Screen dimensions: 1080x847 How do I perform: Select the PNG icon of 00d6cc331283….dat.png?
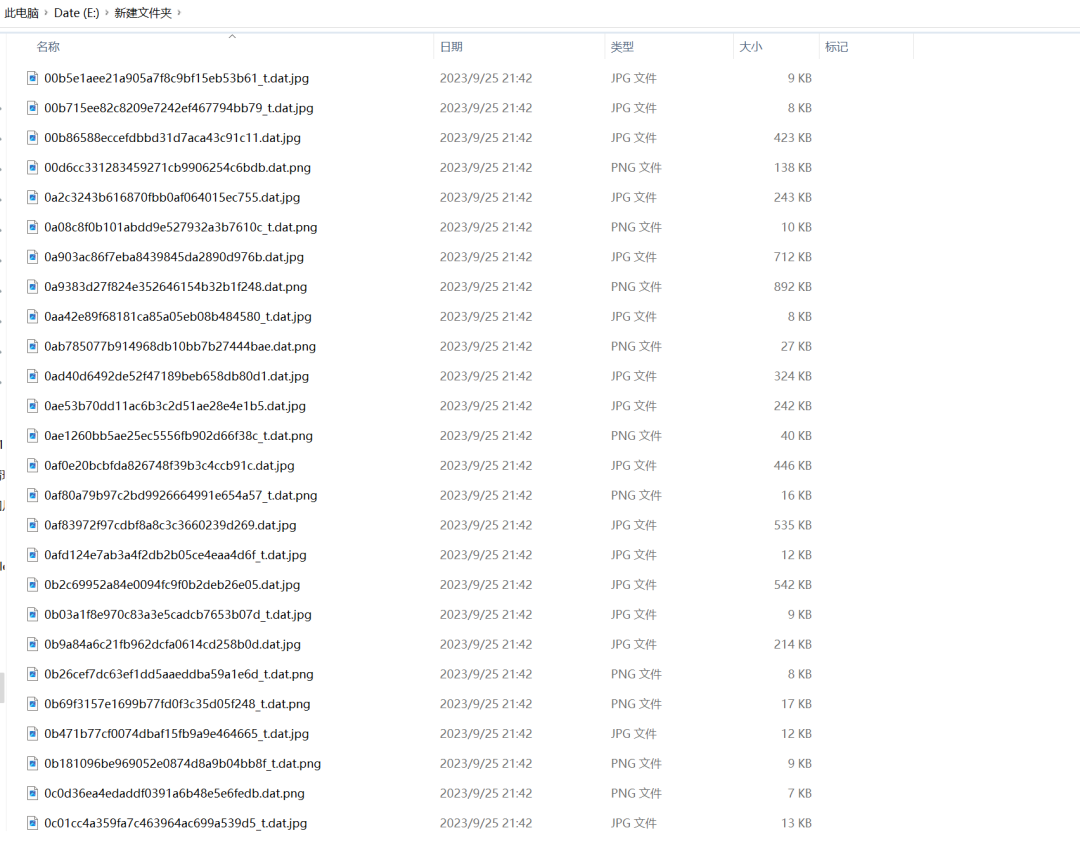point(32,167)
